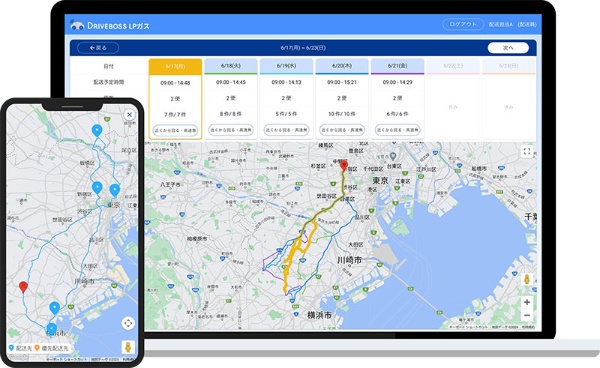
Task: Click the 8件/8件 delivery count
Action: (231, 114)
